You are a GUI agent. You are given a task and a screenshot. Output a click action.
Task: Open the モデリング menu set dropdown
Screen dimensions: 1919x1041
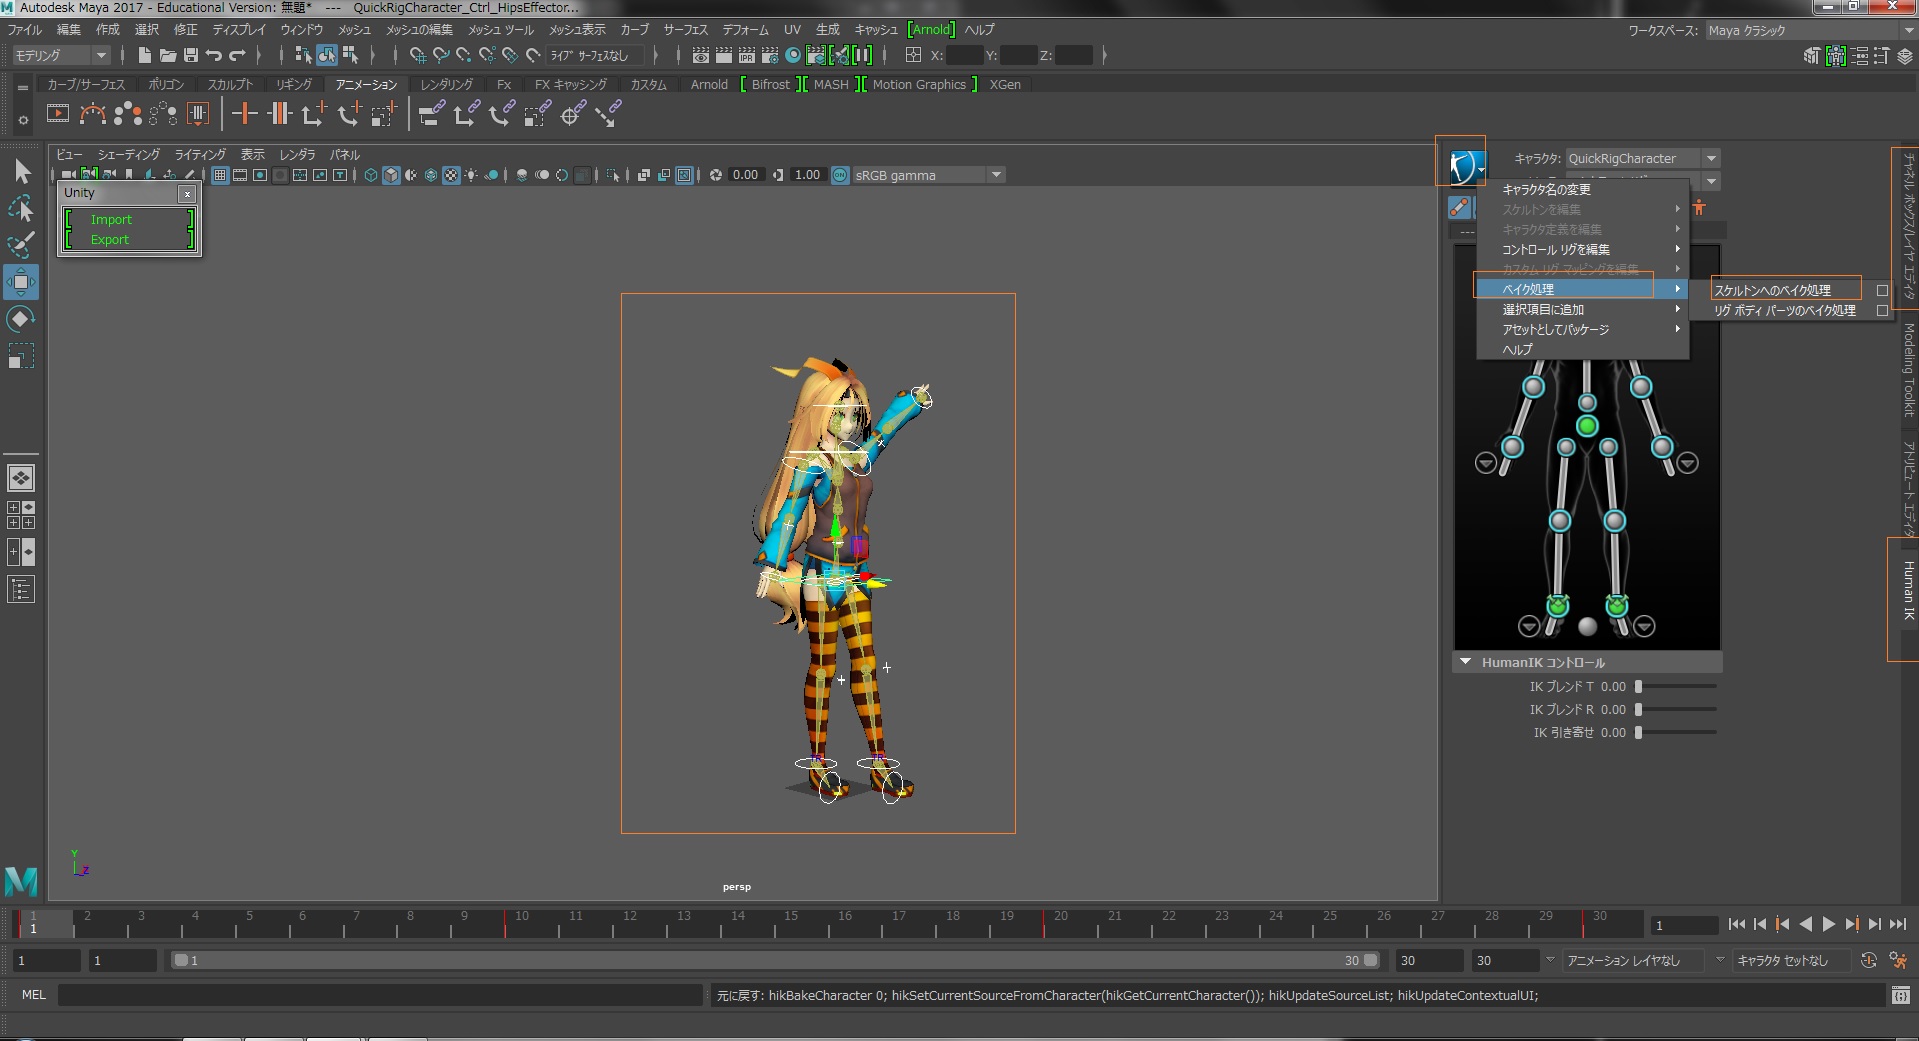[x=59, y=55]
